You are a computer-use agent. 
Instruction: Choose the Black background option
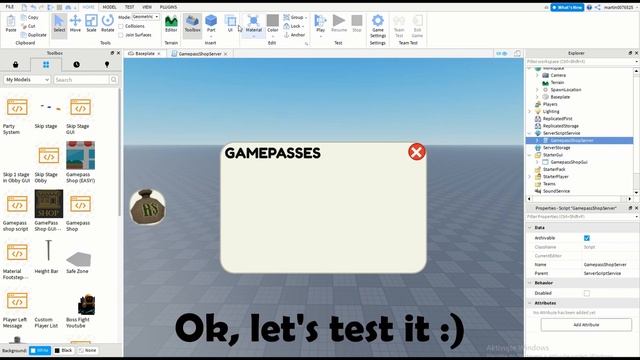[63, 350]
